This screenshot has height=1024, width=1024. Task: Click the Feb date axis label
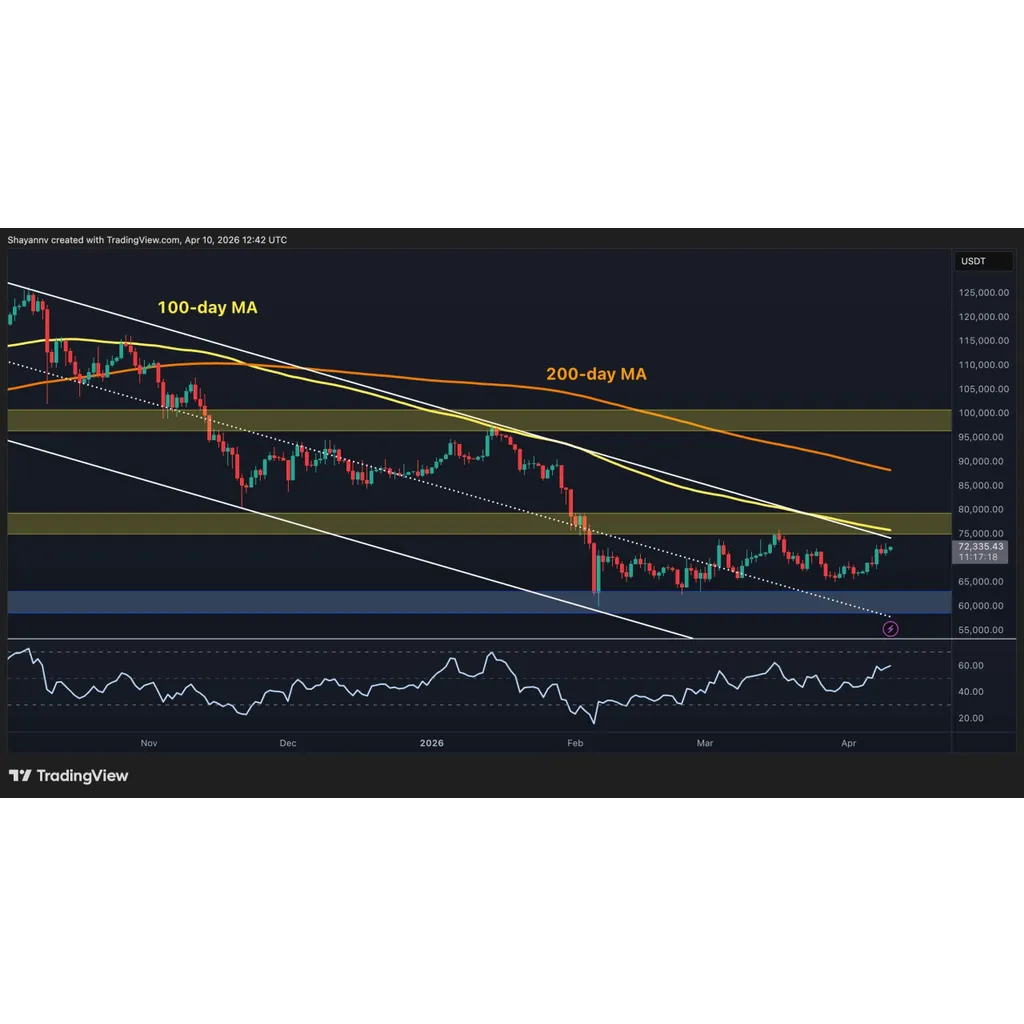(x=575, y=743)
